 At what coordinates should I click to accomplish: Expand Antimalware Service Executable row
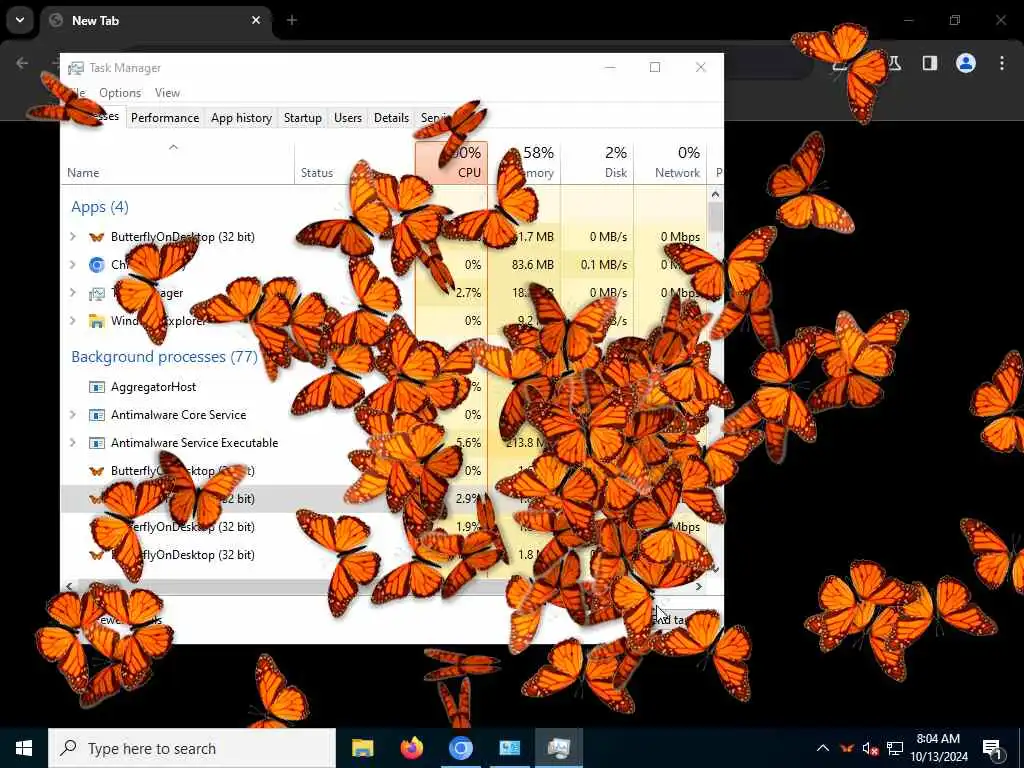(73, 443)
